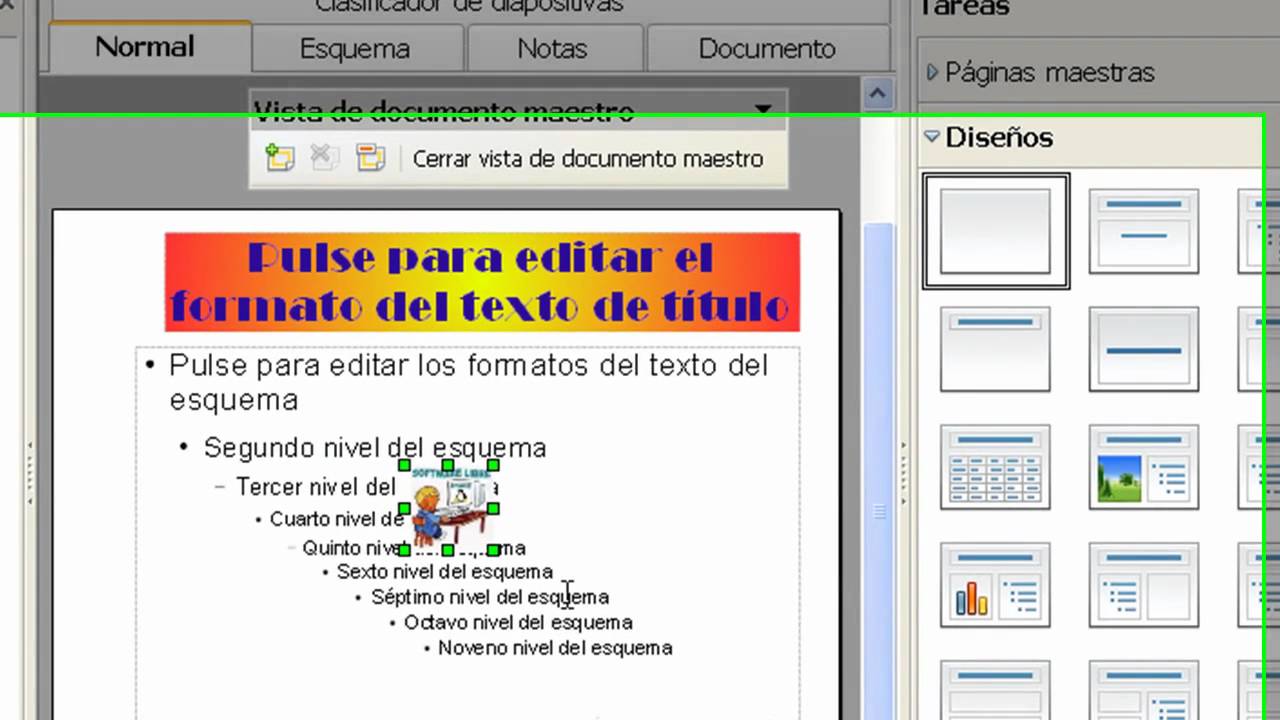The width and height of the screenshot is (1280, 720).
Task: Click 'Séptimo nivel del esquema' line
Action: (x=490, y=597)
